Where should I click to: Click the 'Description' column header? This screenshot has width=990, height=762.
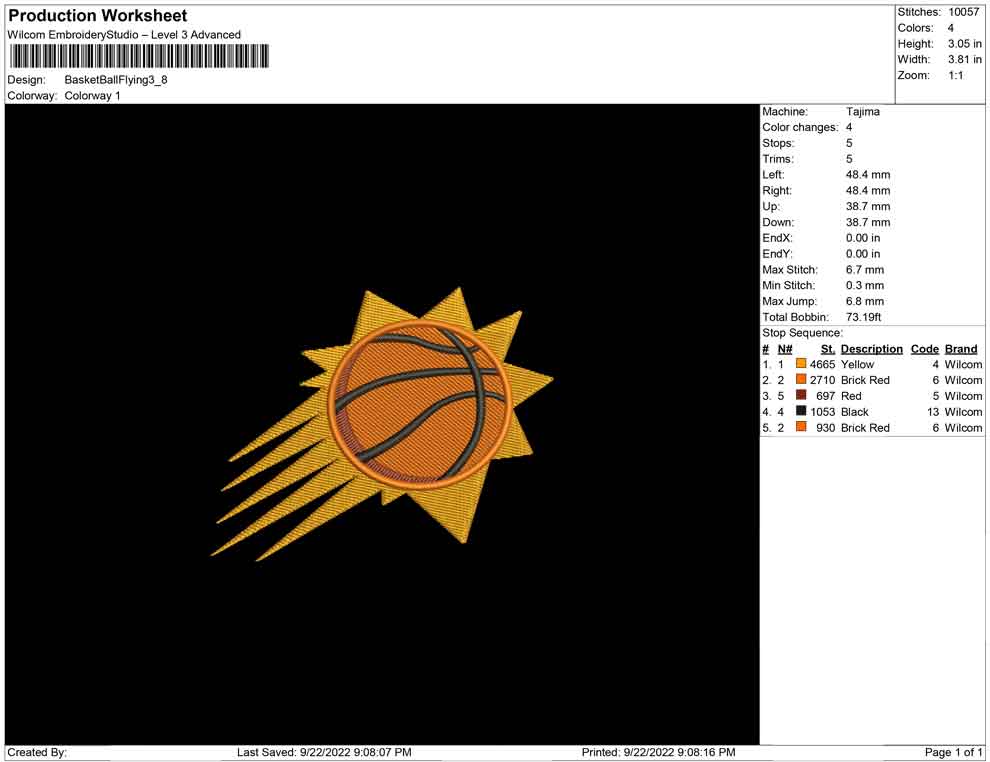pos(871,348)
